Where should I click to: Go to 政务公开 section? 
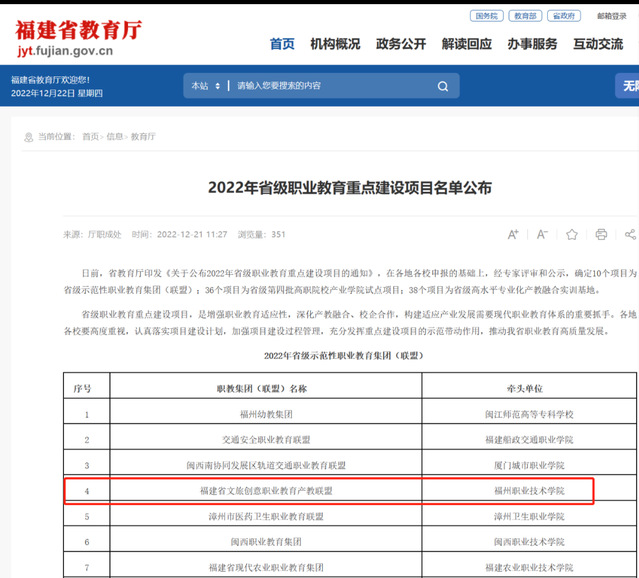(401, 44)
